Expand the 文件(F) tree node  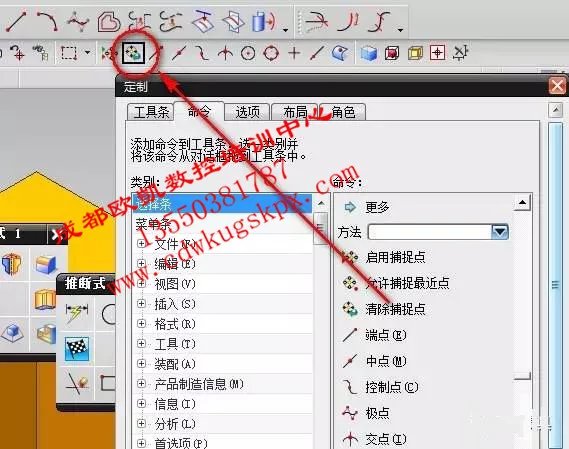tap(142, 244)
